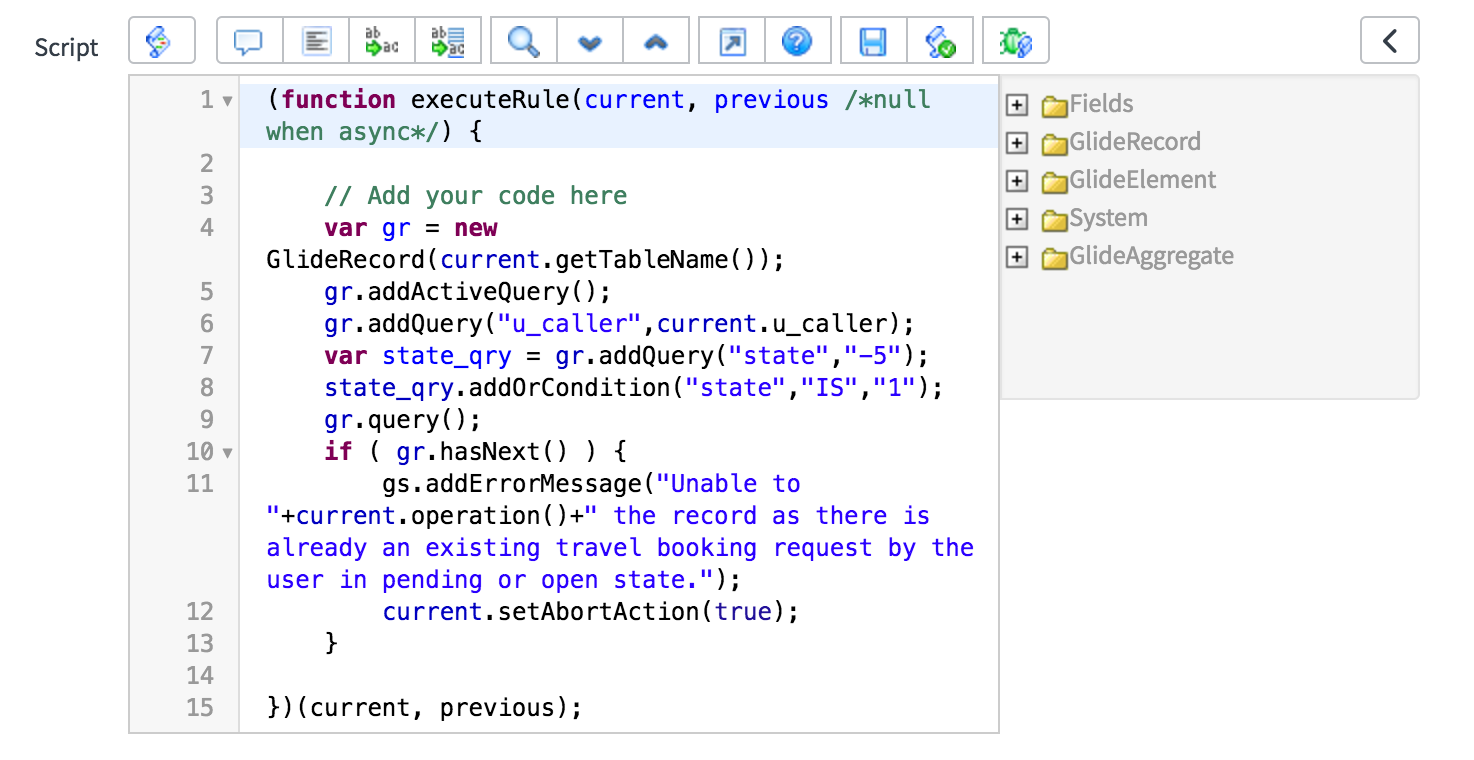1474x760 pixels.
Task: Save the script with floppy disk icon
Action: [874, 41]
